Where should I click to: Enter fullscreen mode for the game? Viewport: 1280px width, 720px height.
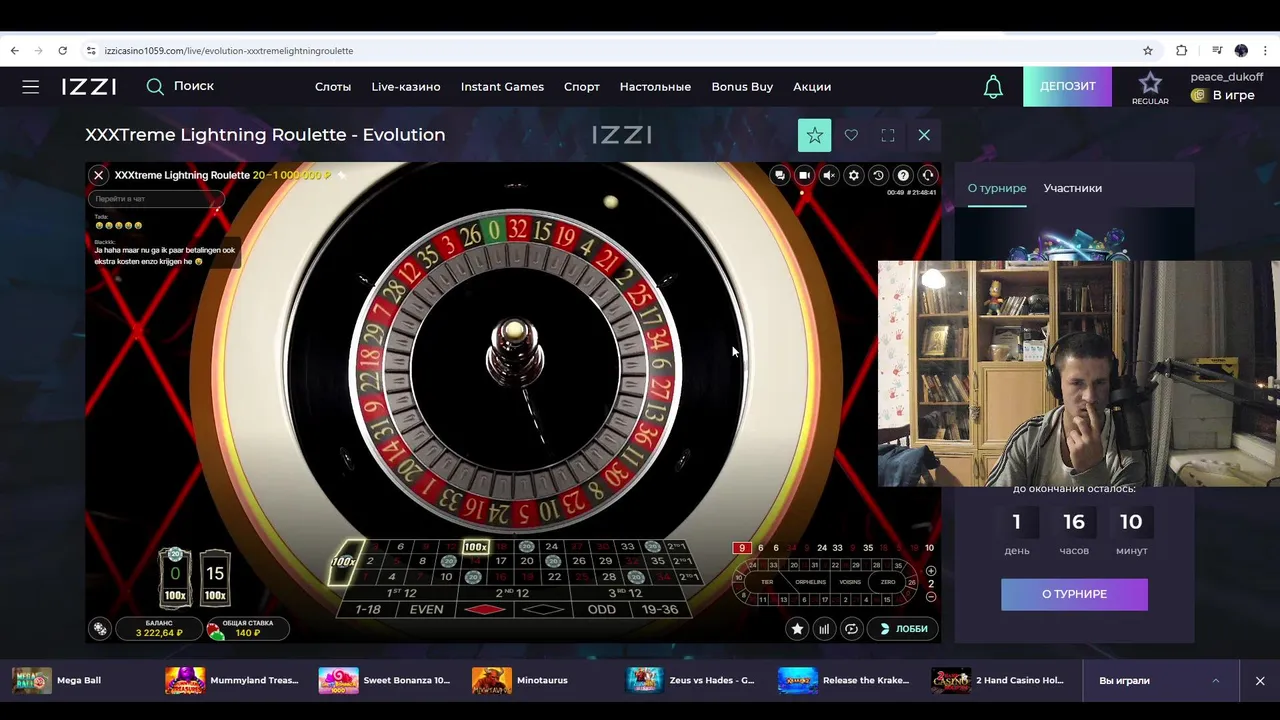click(887, 135)
